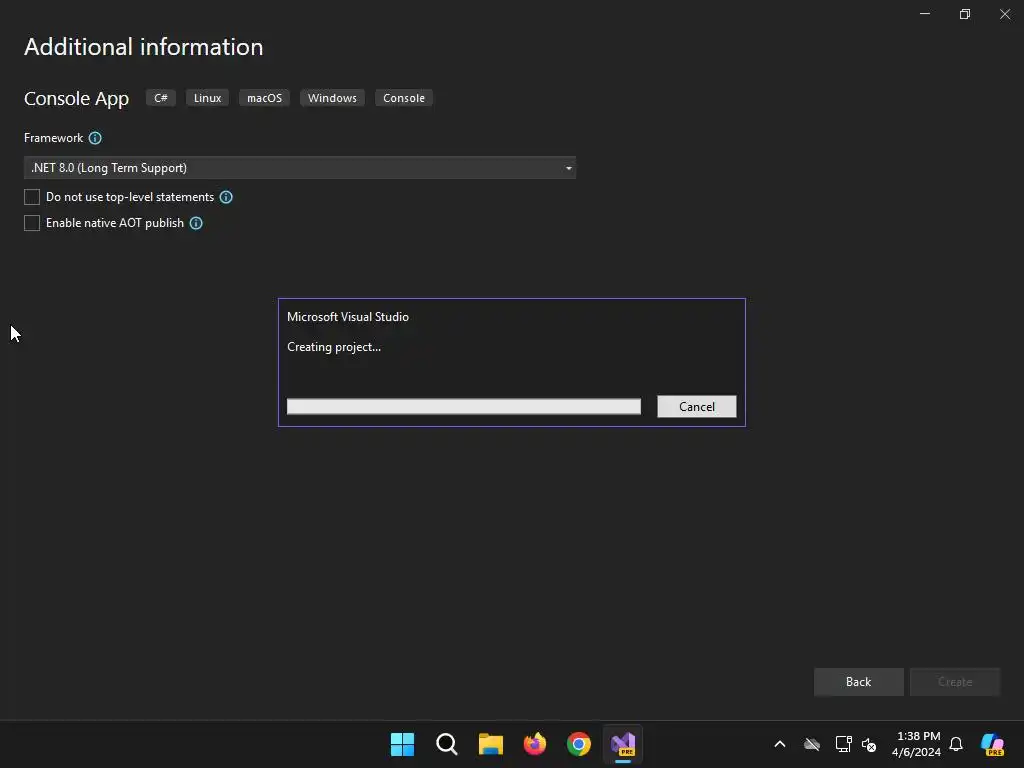This screenshot has width=1024, height=768.
Task: Open the Windows Start menu
Action: tap(402, 744)
